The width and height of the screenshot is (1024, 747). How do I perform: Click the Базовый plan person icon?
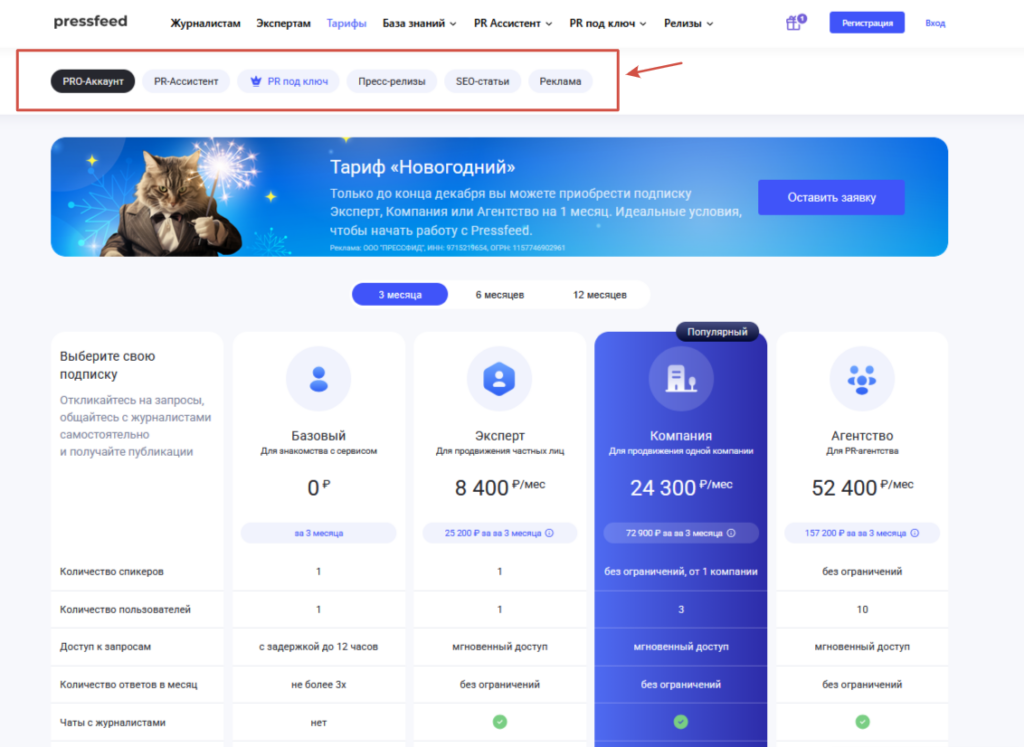tap(319, 379)
